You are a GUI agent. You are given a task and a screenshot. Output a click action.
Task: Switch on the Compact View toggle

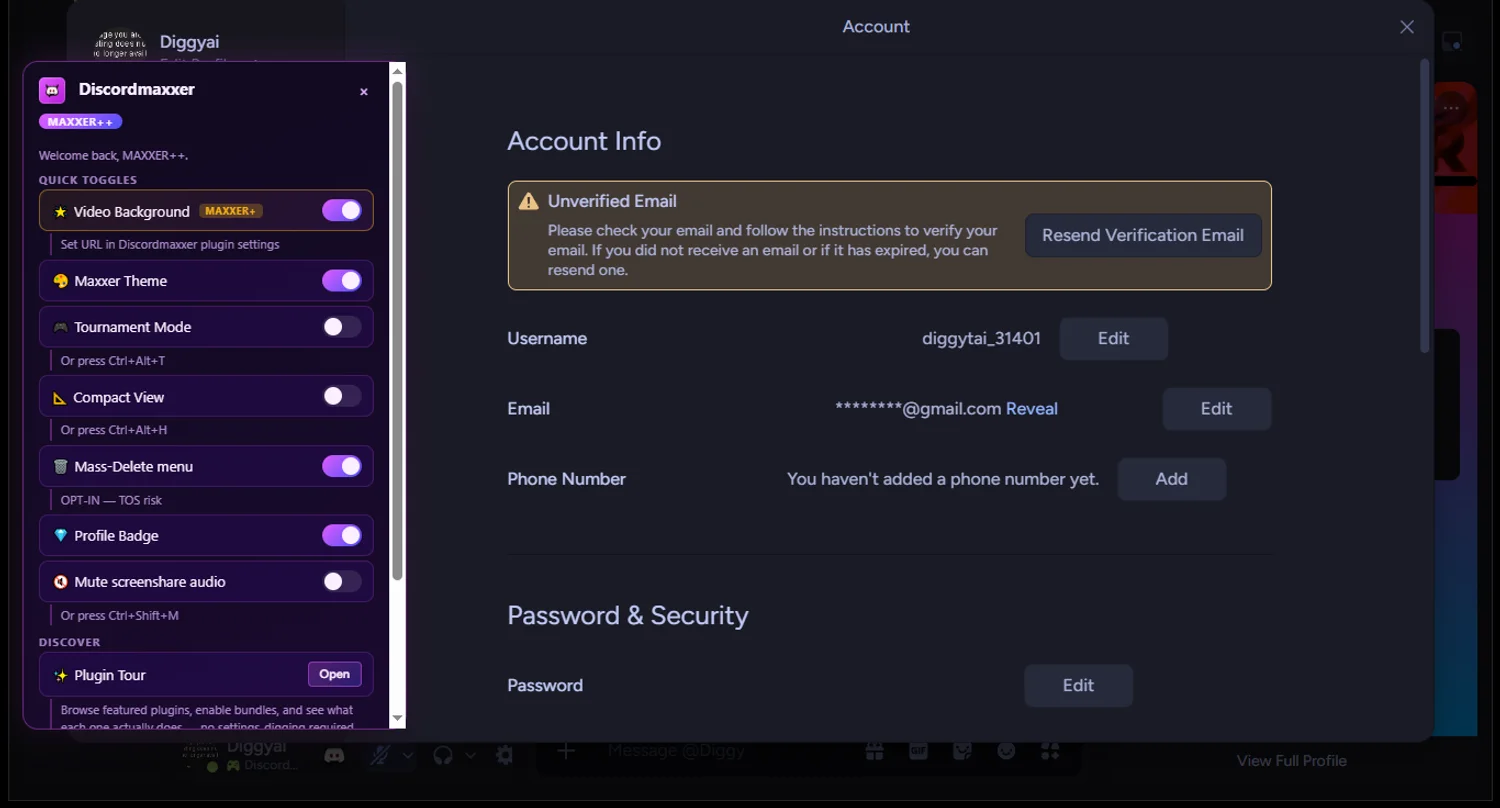click(342, 397)
